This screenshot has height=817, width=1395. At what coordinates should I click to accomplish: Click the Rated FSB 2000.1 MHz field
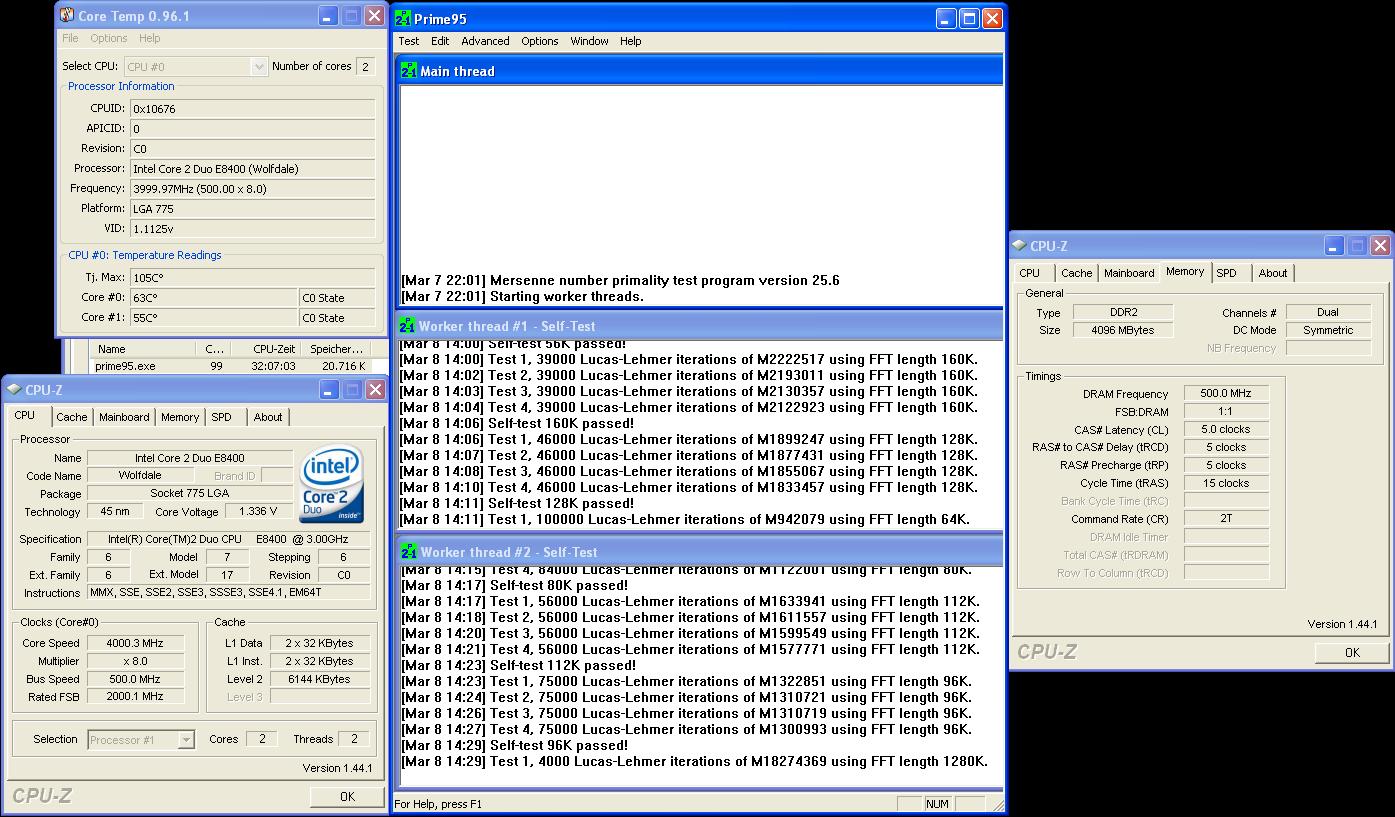point(137,697)
